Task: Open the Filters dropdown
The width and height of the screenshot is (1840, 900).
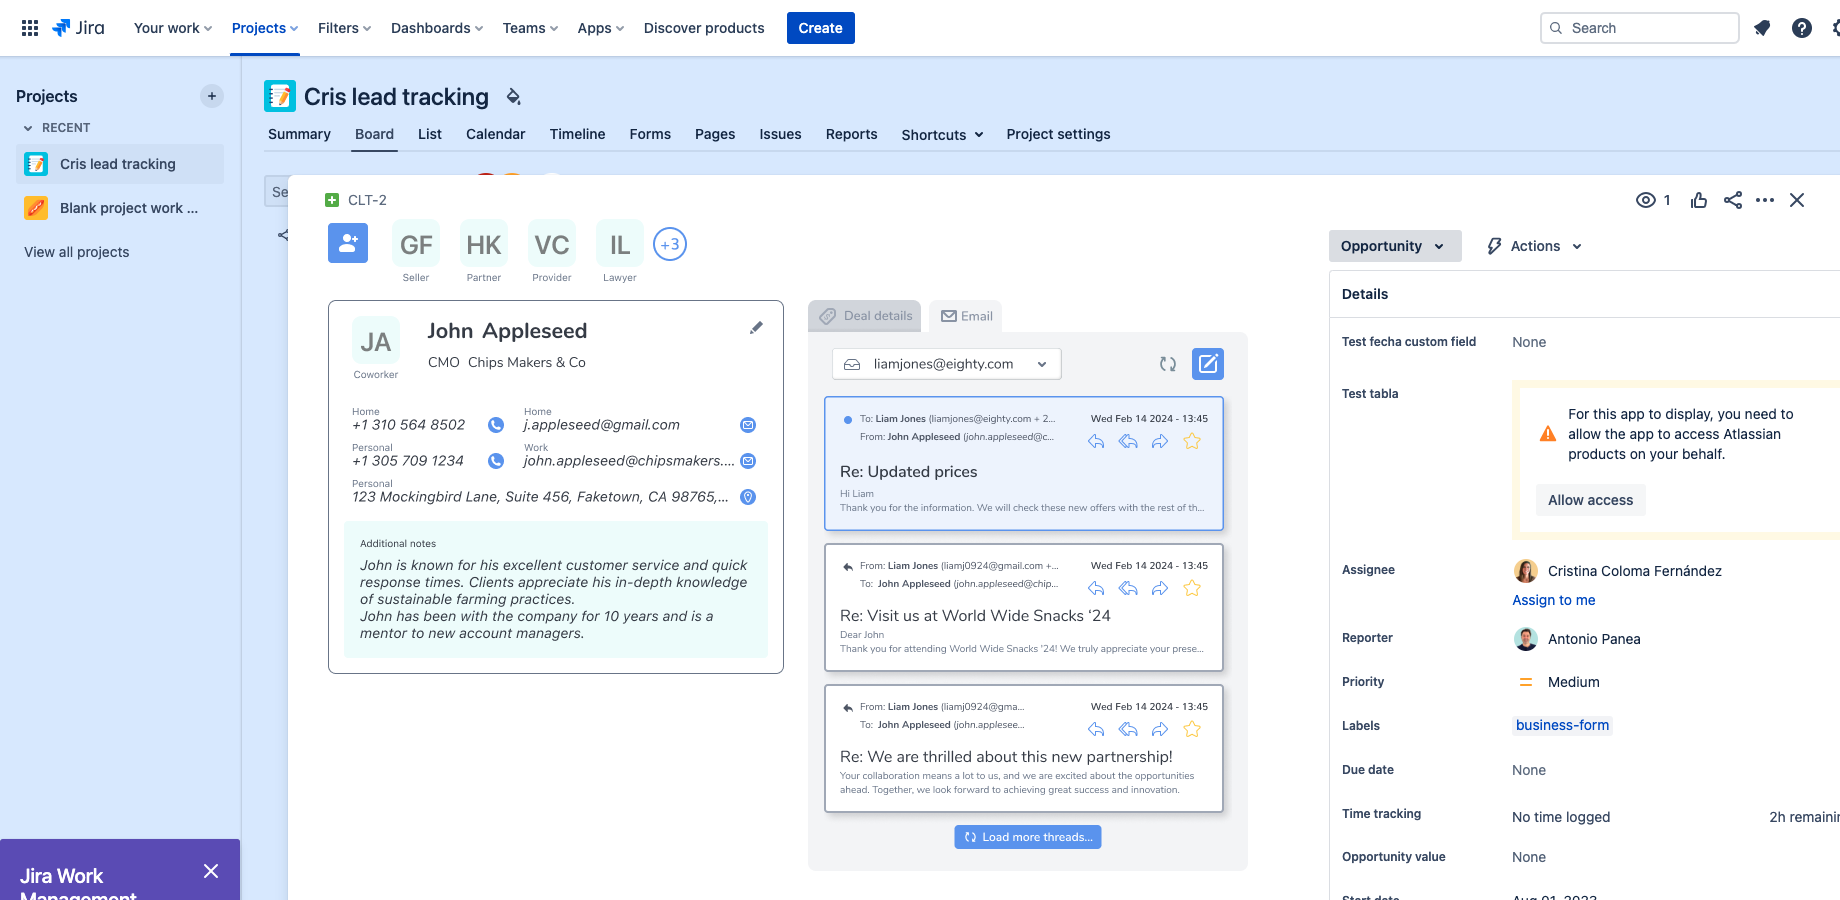Action: pyautogui.click(x=345, y=28)
